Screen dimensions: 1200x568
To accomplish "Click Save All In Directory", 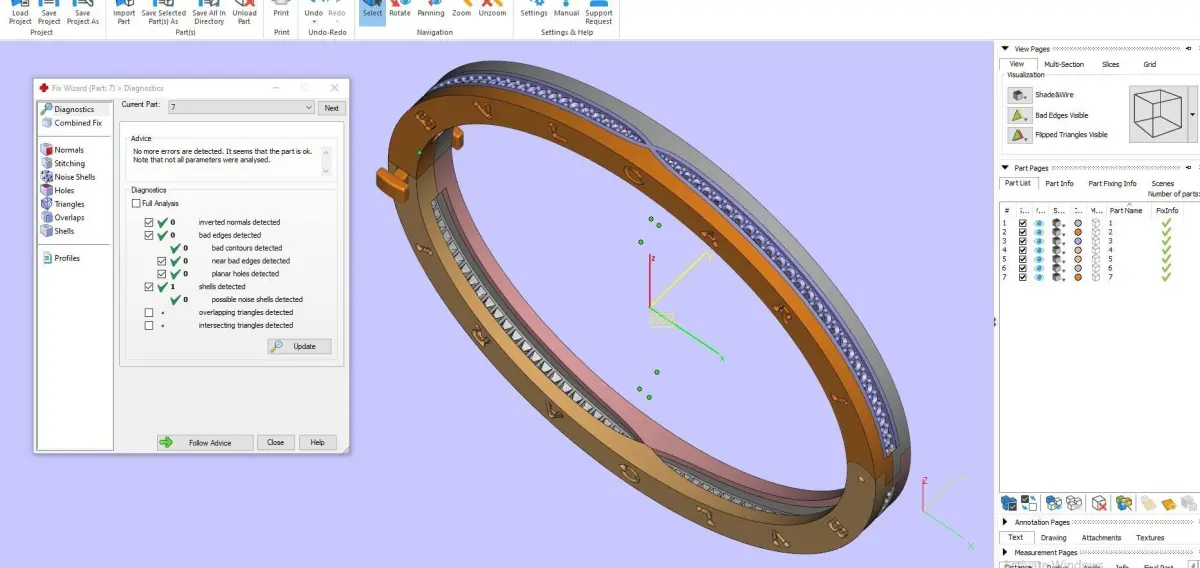I will point(209,12).
